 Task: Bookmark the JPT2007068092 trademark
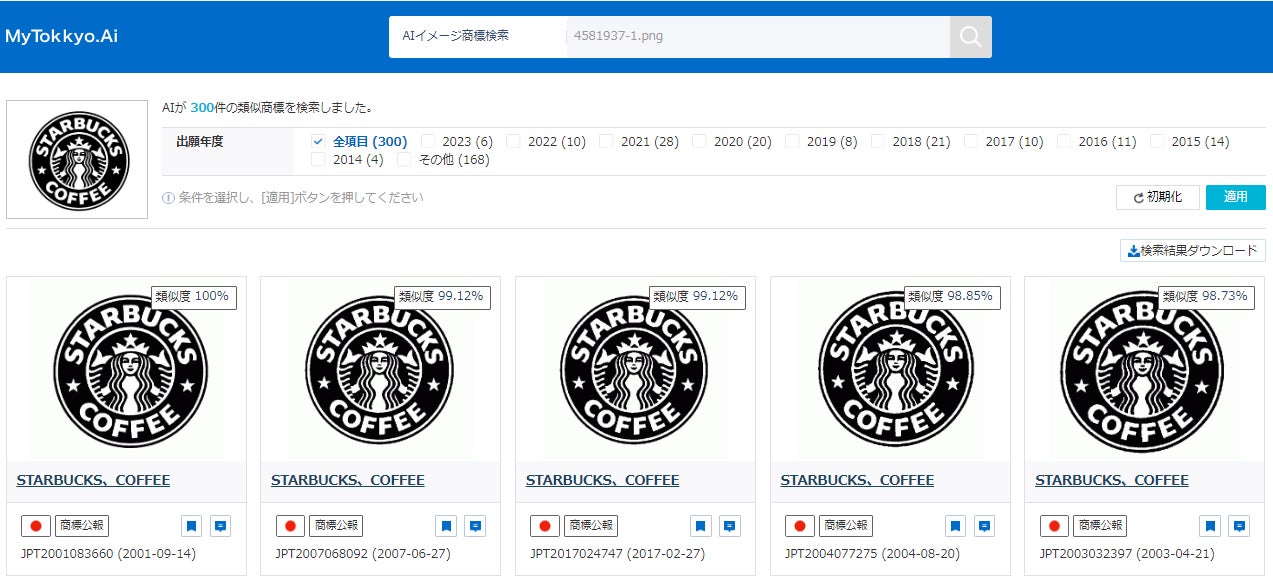(x=446, y=525)
